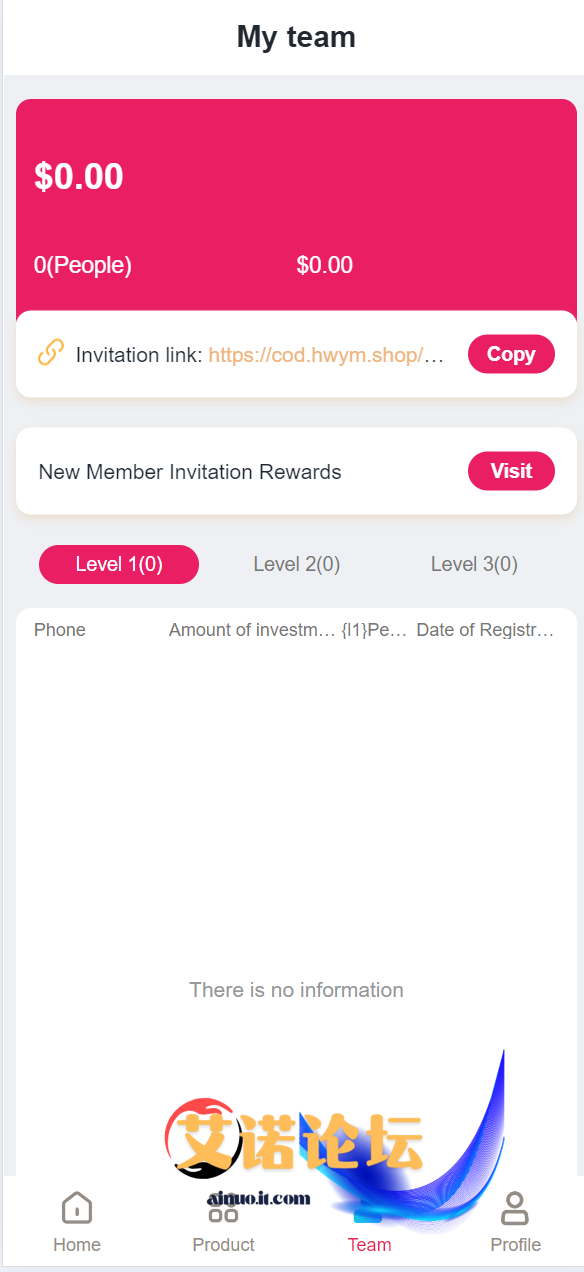Select the Date of Registration column header
The width and height of the screenshot is (584, 1272).
pos(485,630)
